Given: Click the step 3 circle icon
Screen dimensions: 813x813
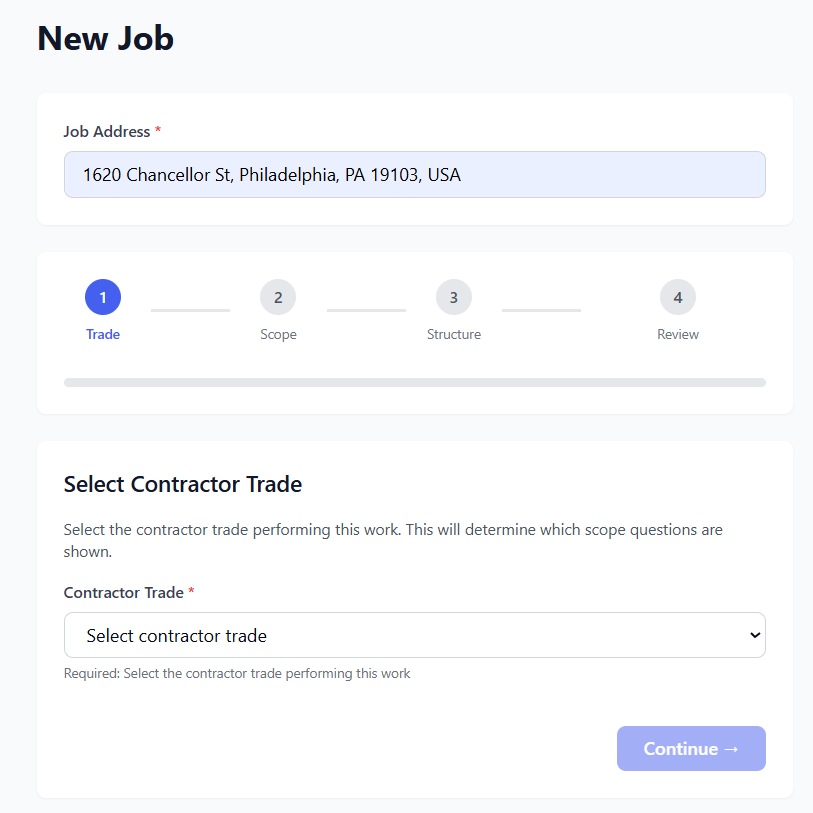Looking at the screenshot, I should (x=454, y=297).
